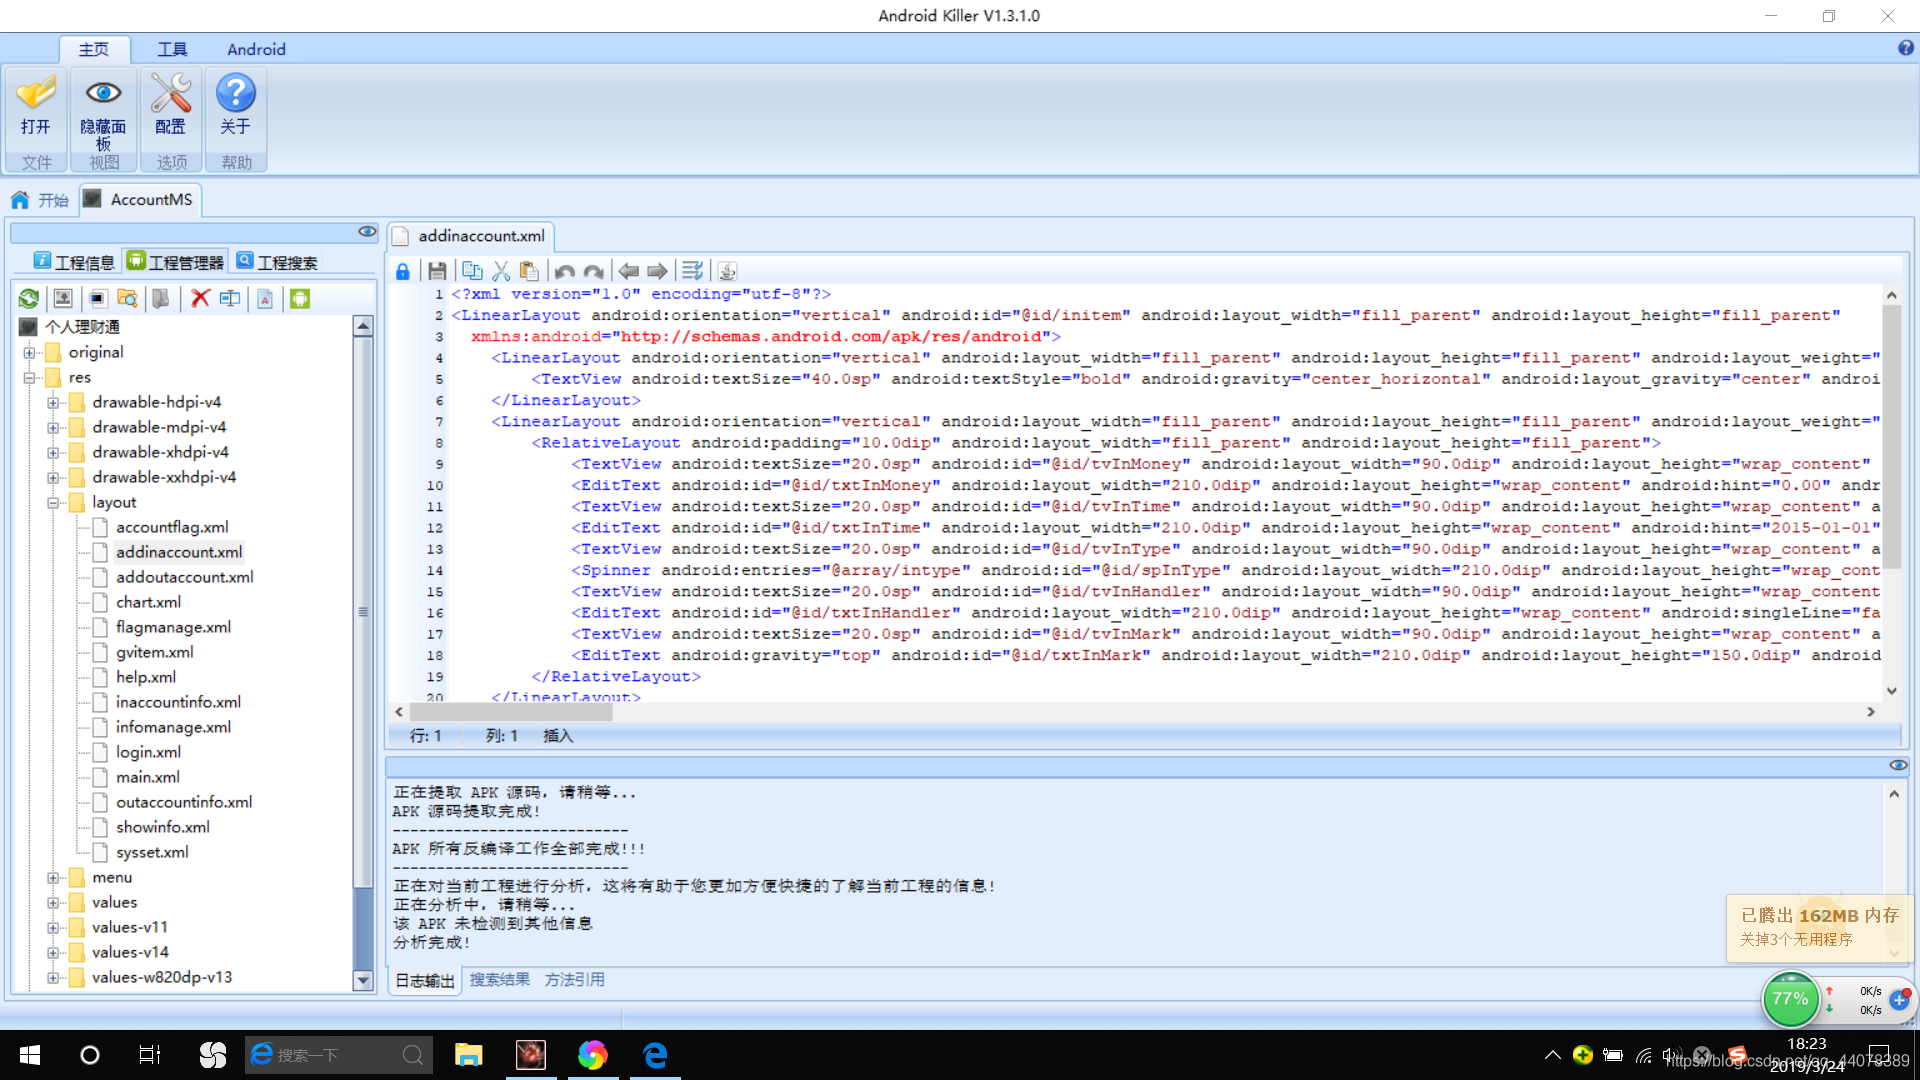This screenshot has width=1920, height=1080.
Task: Select the AccountMS project tab
Action: point(139,199)
